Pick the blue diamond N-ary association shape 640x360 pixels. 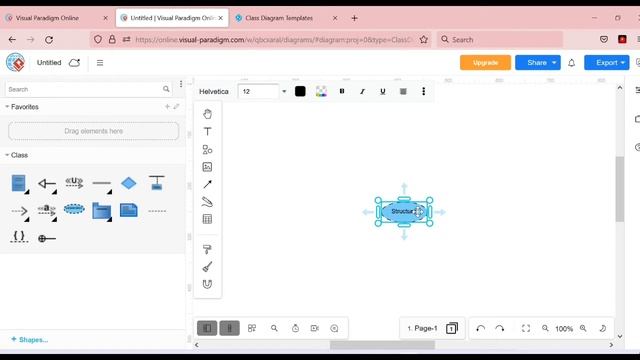(129, 183)
